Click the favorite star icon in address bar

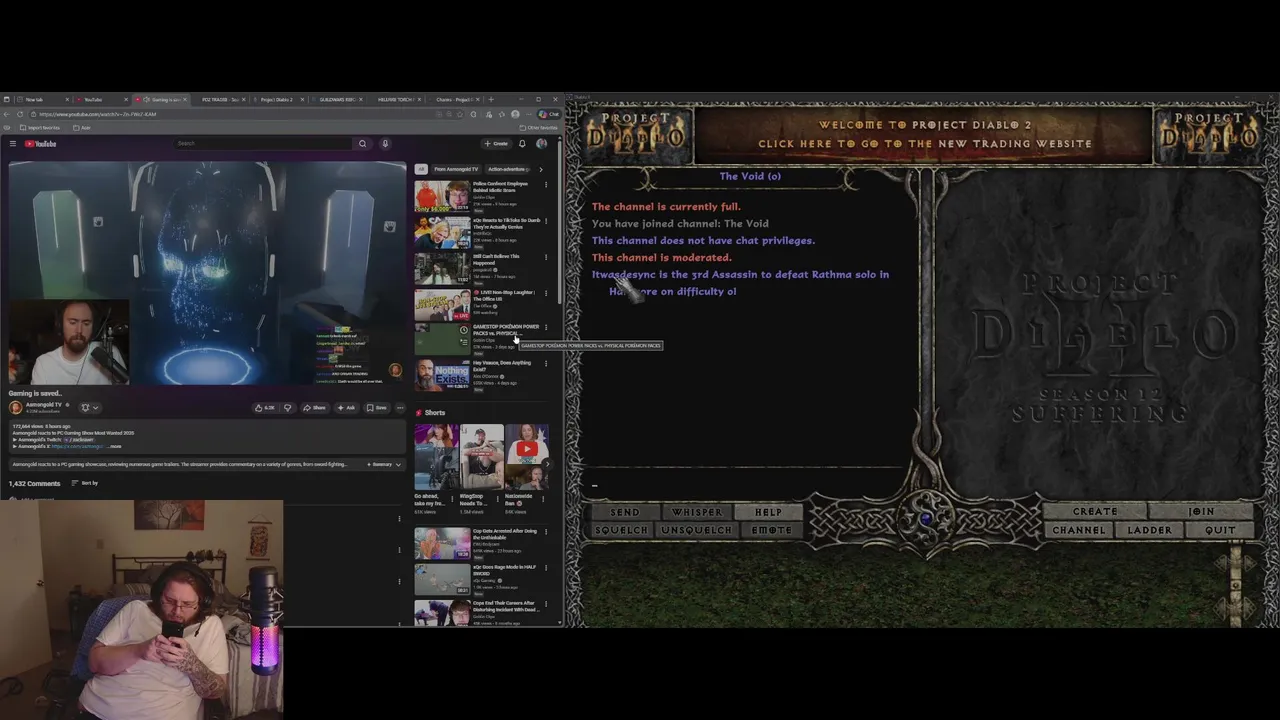click(460, 114)
